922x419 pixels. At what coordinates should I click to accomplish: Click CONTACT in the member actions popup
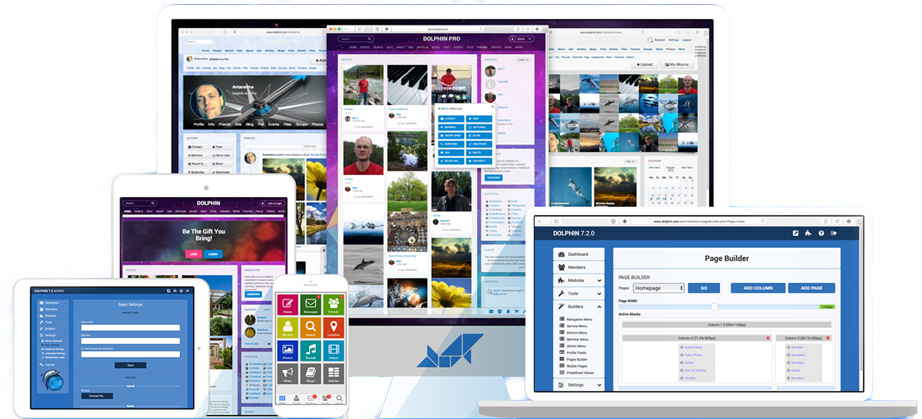click(x=451, y=119)
